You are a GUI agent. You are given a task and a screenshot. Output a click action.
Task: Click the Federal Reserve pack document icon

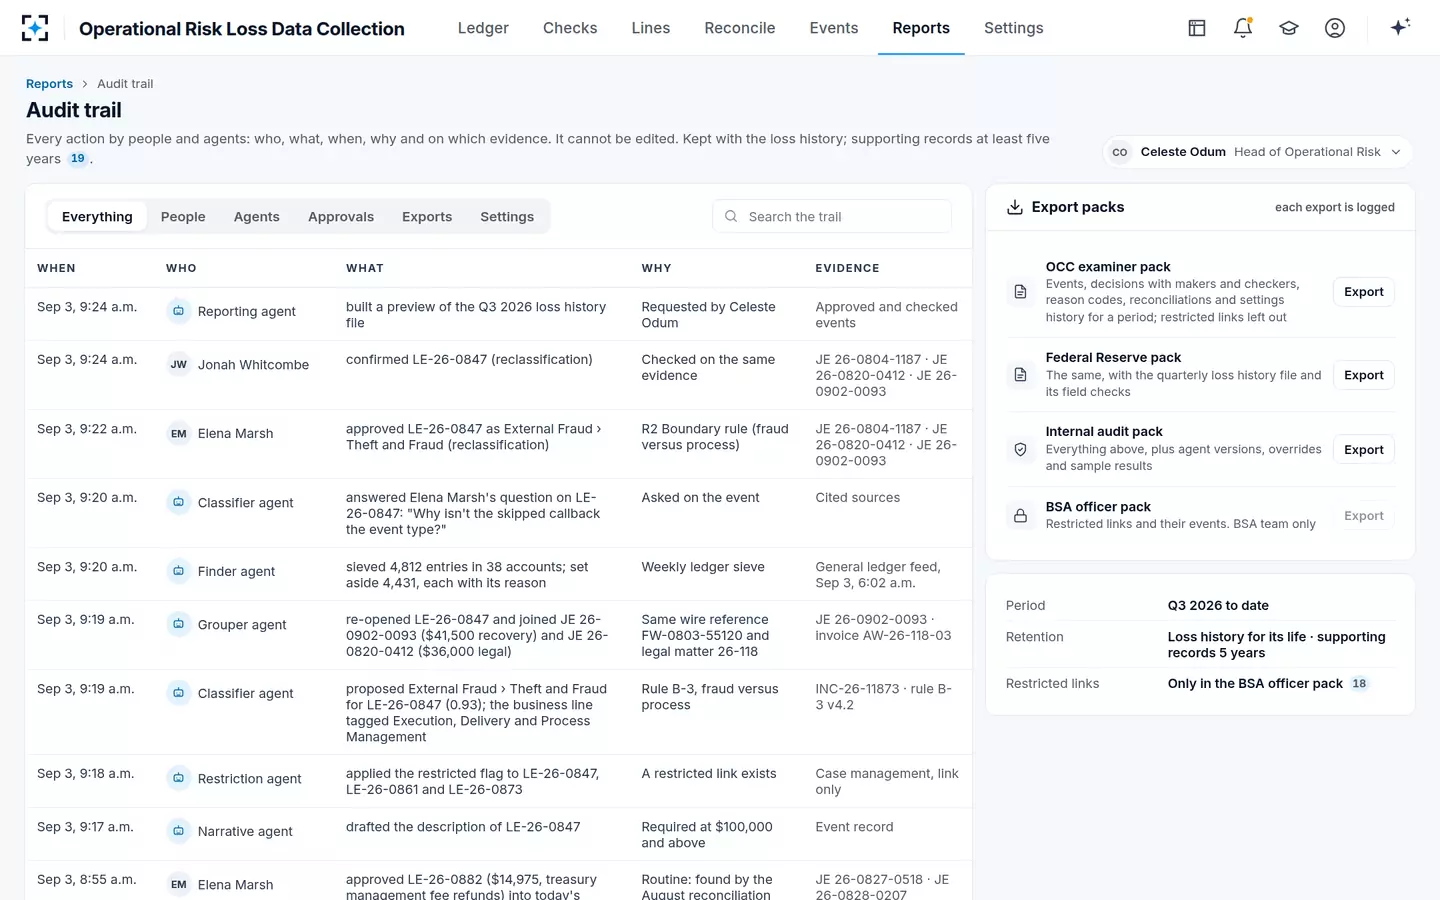coord(1020,375)
